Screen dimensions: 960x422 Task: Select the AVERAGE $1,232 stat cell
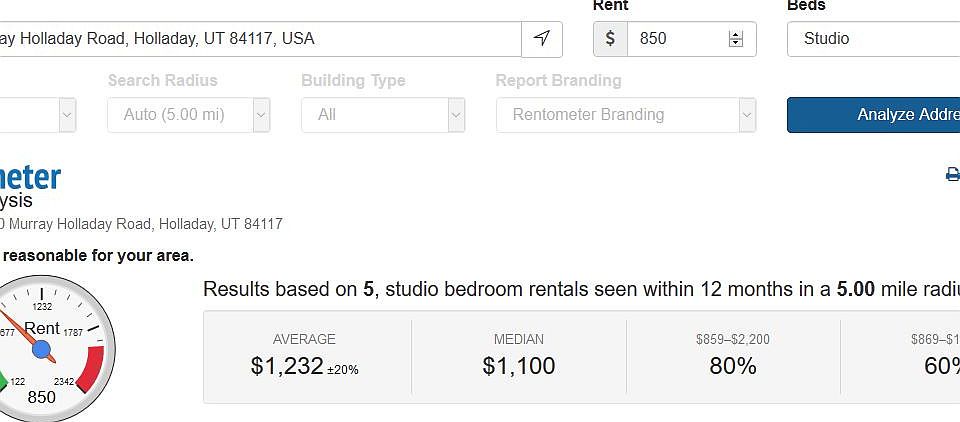305,357
